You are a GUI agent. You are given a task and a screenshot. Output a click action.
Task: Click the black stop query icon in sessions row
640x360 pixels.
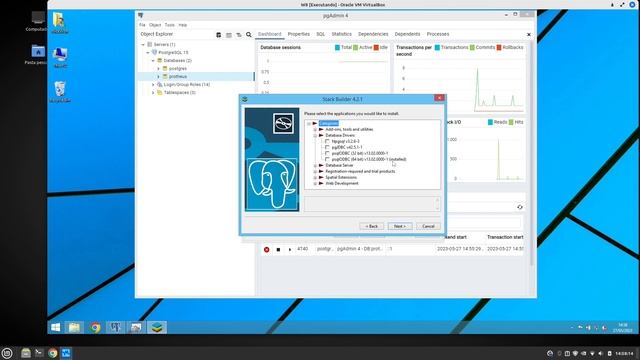coord(278,249)
